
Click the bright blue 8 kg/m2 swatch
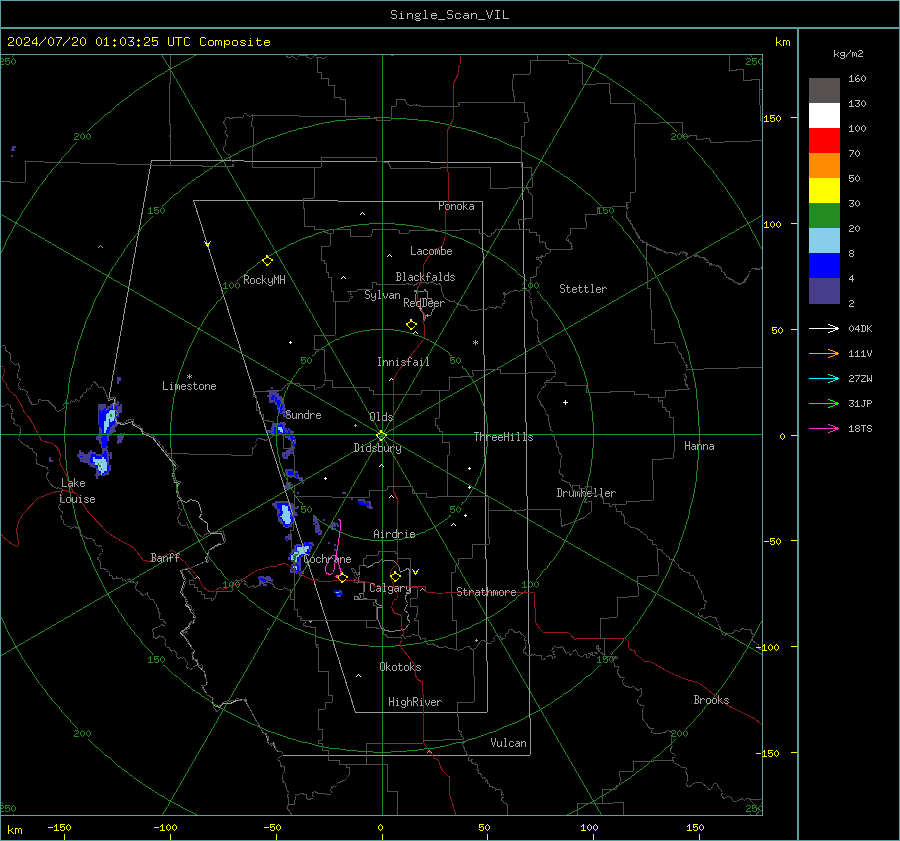(824, 265)
